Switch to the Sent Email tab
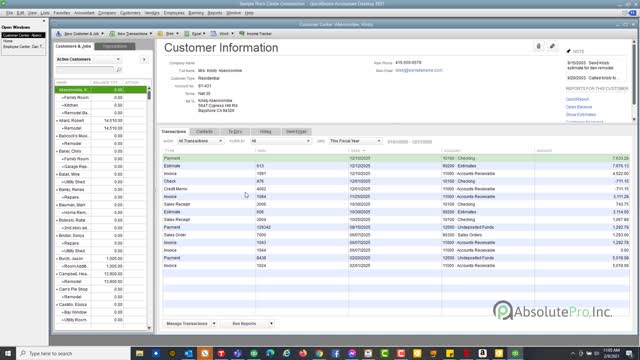The height and width of the screenshot is (360, 640). click(296, 131)
